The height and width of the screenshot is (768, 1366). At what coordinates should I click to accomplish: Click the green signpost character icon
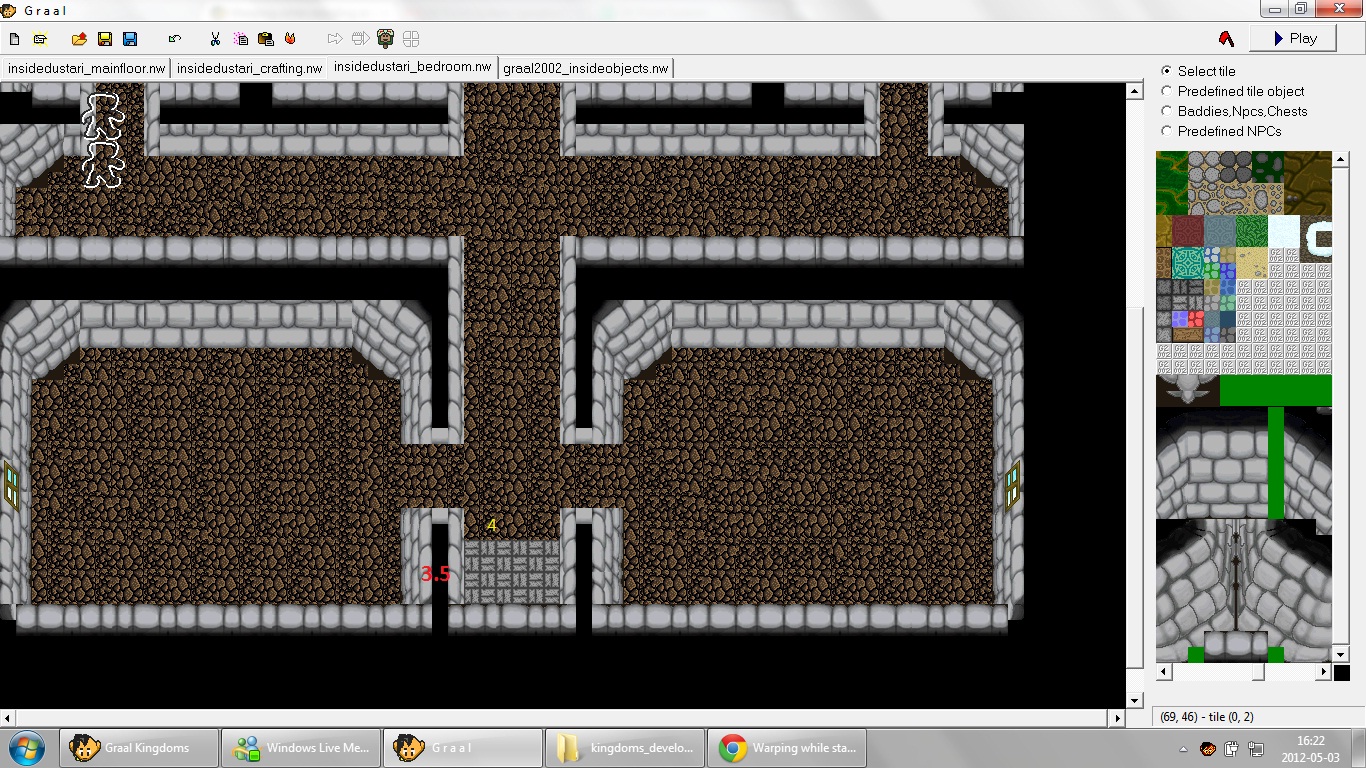click(386, 39)
